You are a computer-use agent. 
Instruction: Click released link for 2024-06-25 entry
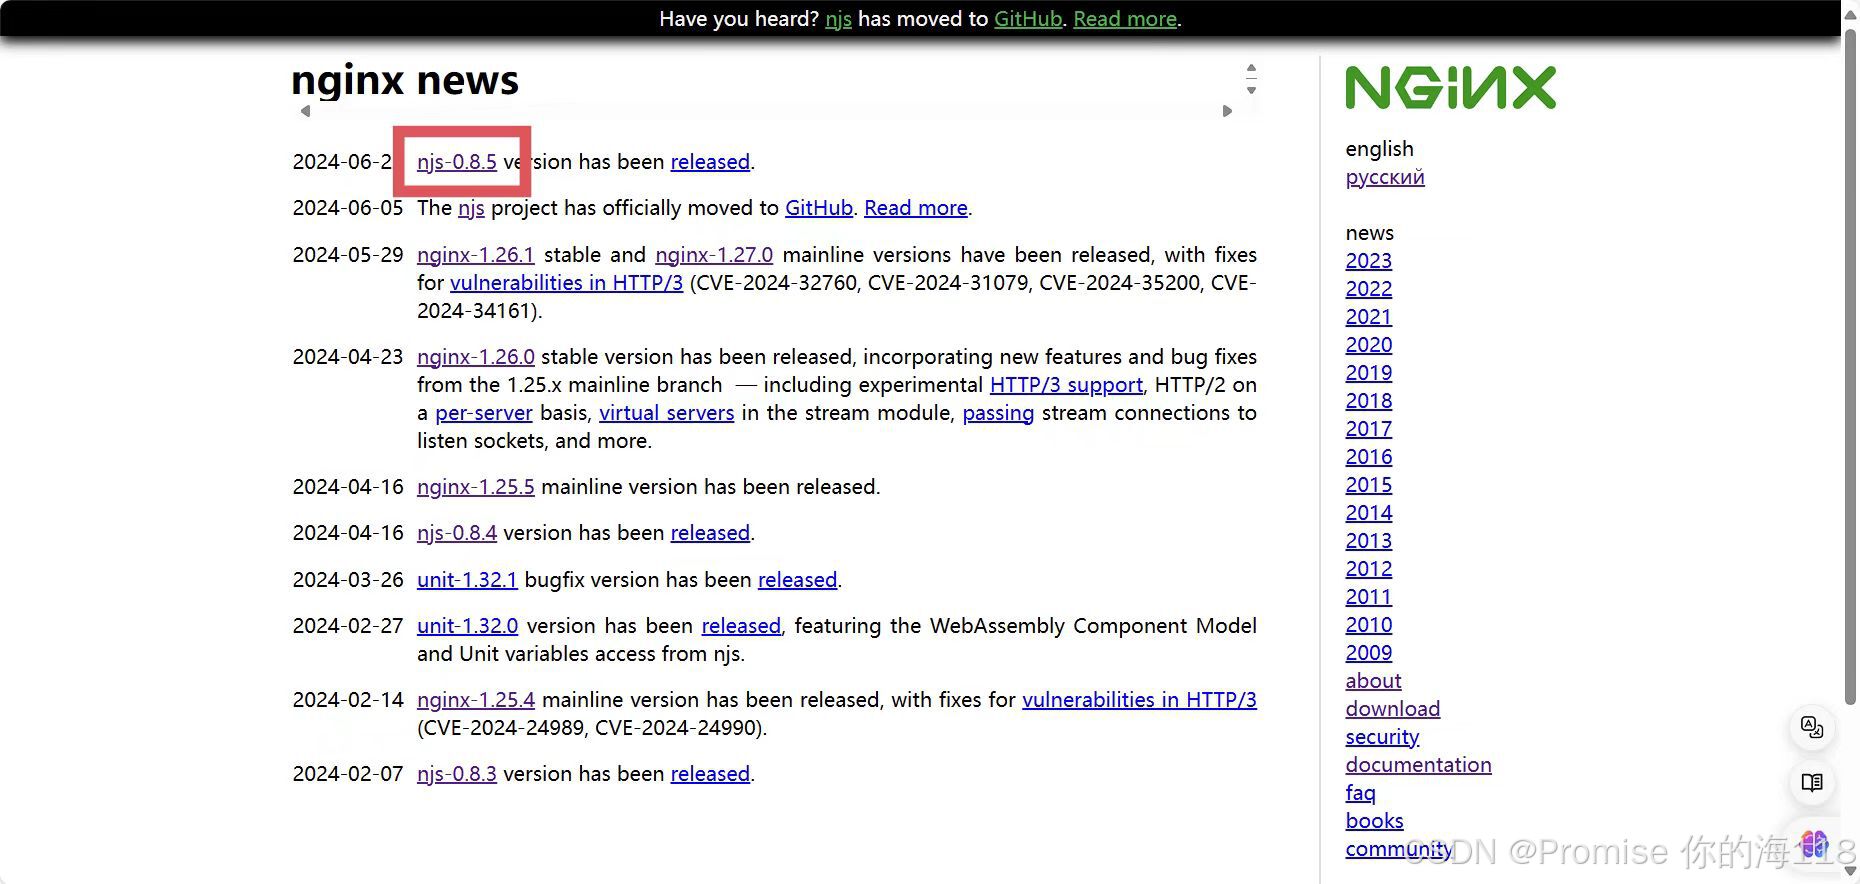[x=710, y=162]
